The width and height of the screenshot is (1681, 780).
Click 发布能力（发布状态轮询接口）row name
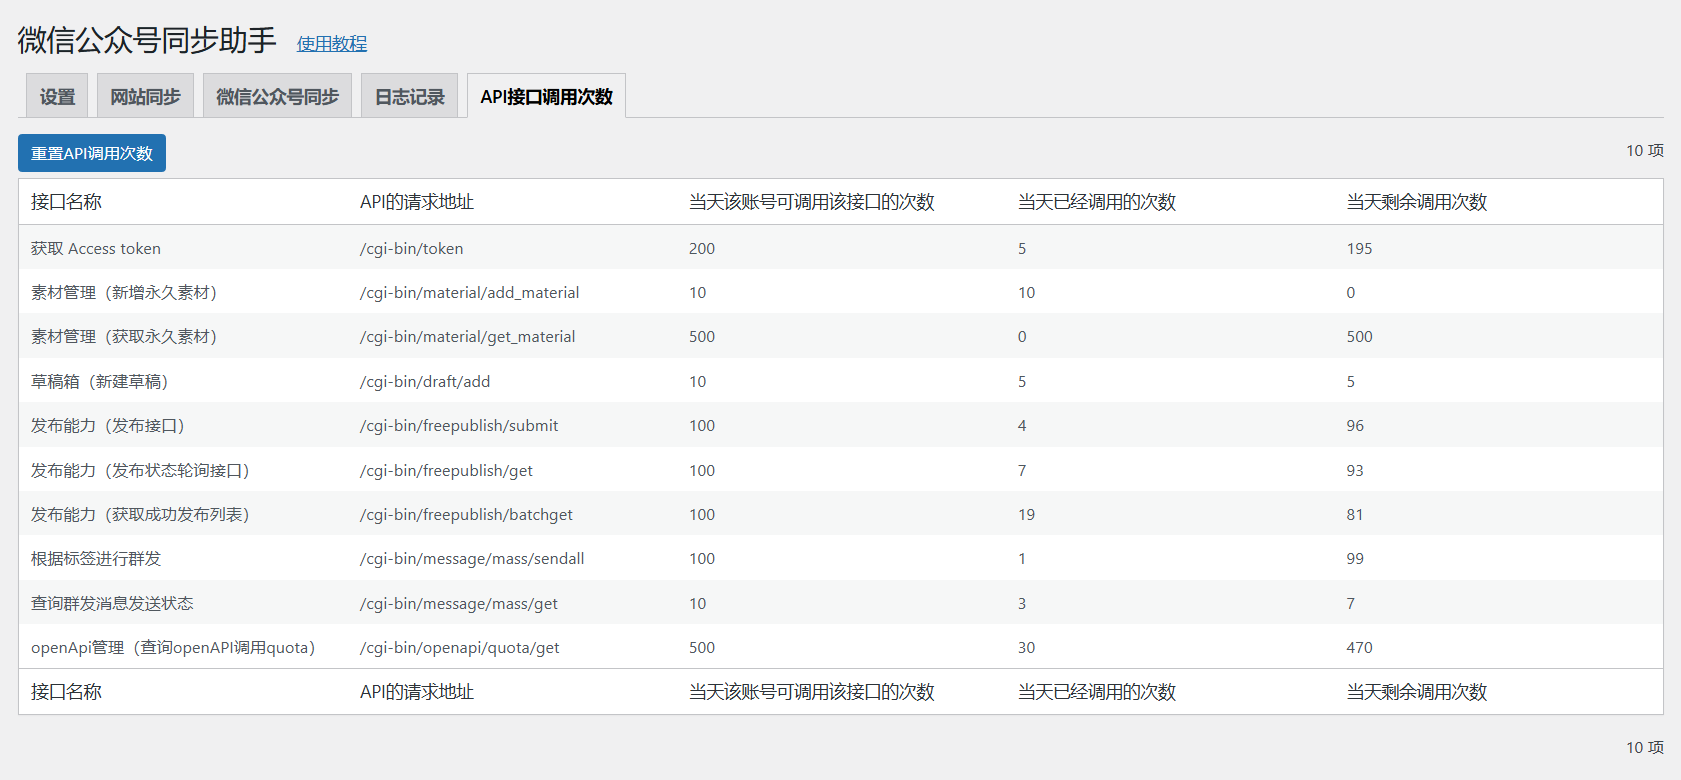pyautogui.click(x=140, y=470)
